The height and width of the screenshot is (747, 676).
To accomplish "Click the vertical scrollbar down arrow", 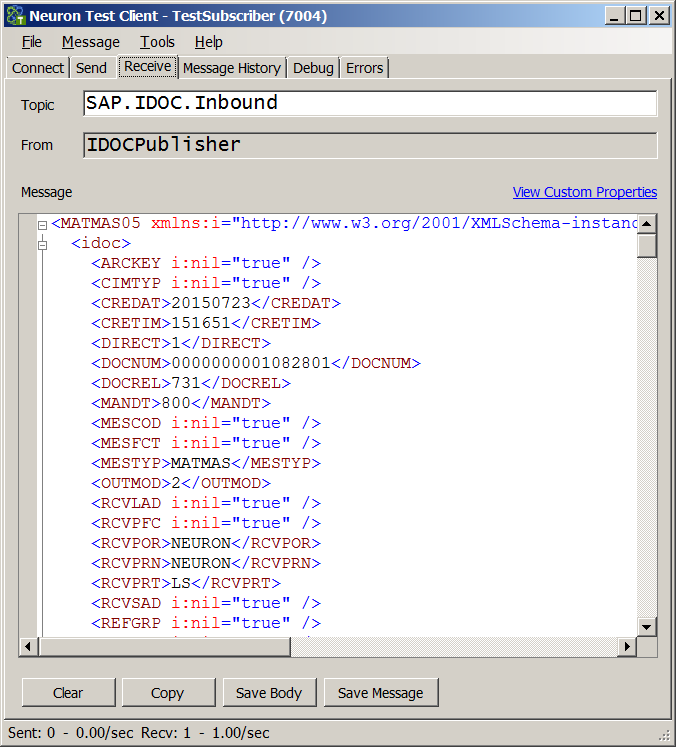I will [x=646, y=626].
